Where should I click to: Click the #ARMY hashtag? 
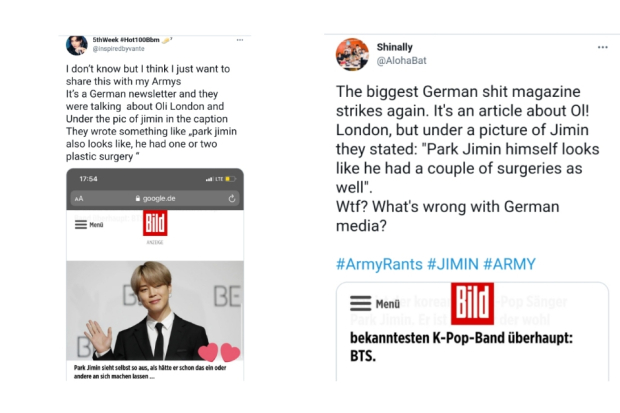click(510, 264)
